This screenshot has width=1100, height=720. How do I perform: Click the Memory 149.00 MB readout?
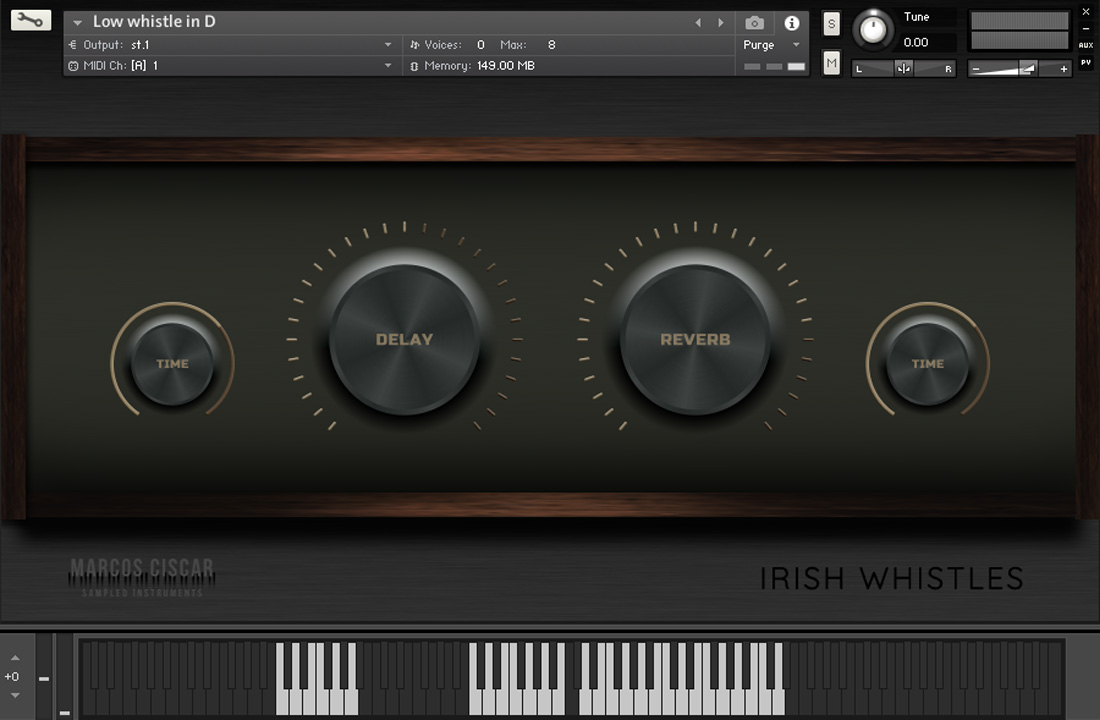coord(506,65)
